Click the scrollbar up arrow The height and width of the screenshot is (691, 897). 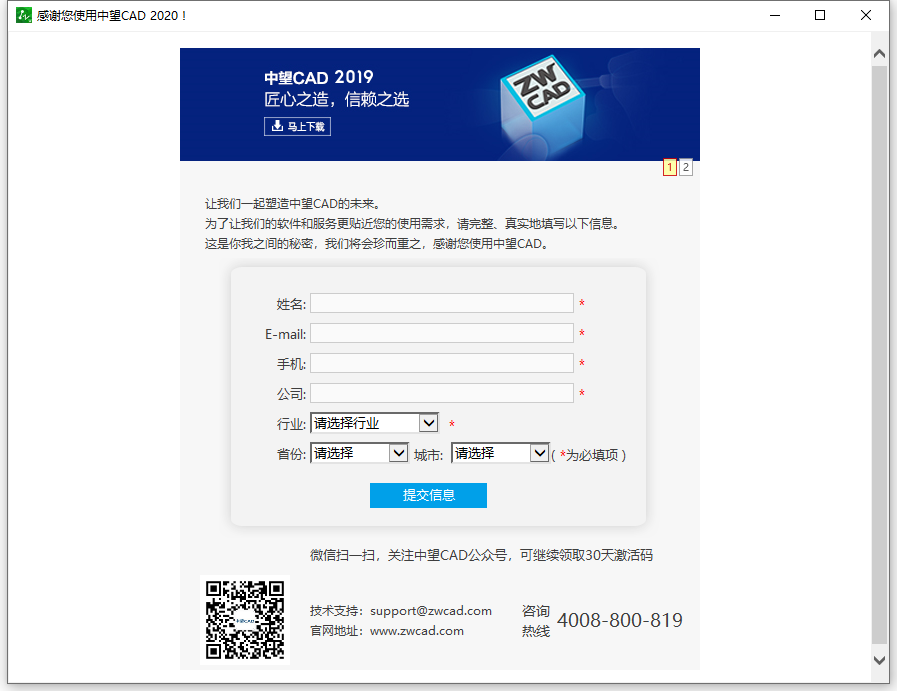coord(879,54)
